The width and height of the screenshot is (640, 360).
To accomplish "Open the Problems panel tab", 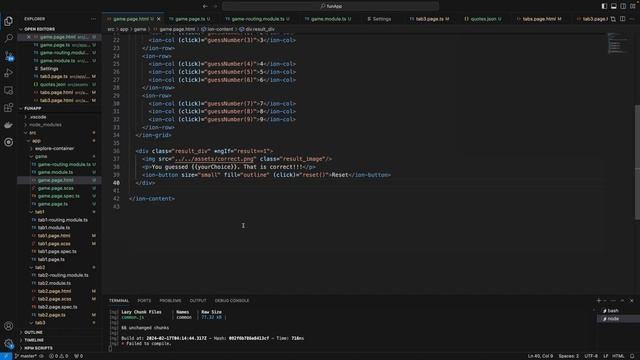I will pyautogui.click(x=170, y=300).
